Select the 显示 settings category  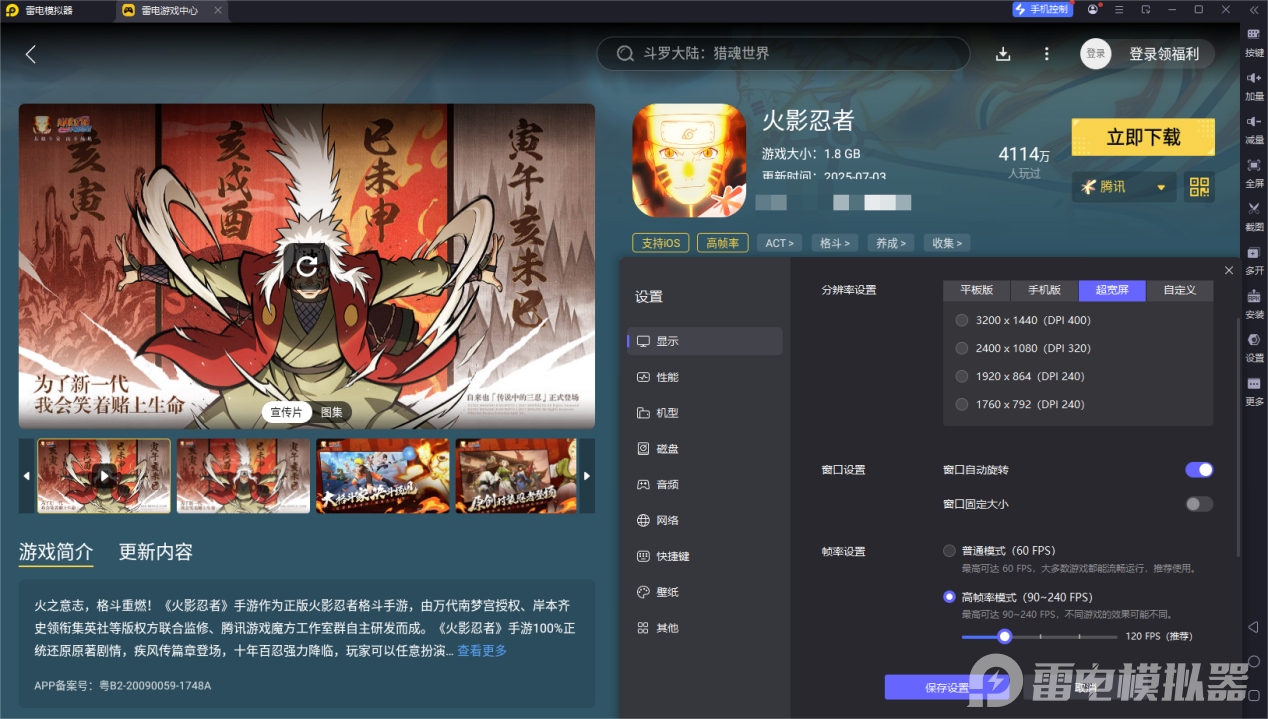pos(705,341)
